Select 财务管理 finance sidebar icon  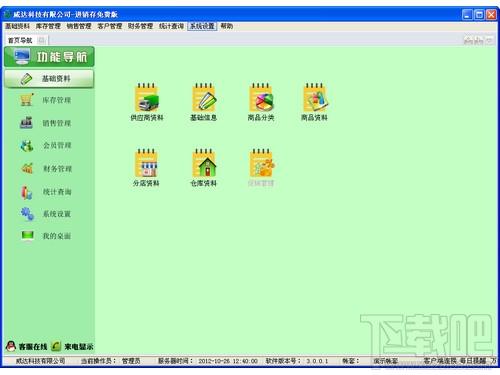27,168
